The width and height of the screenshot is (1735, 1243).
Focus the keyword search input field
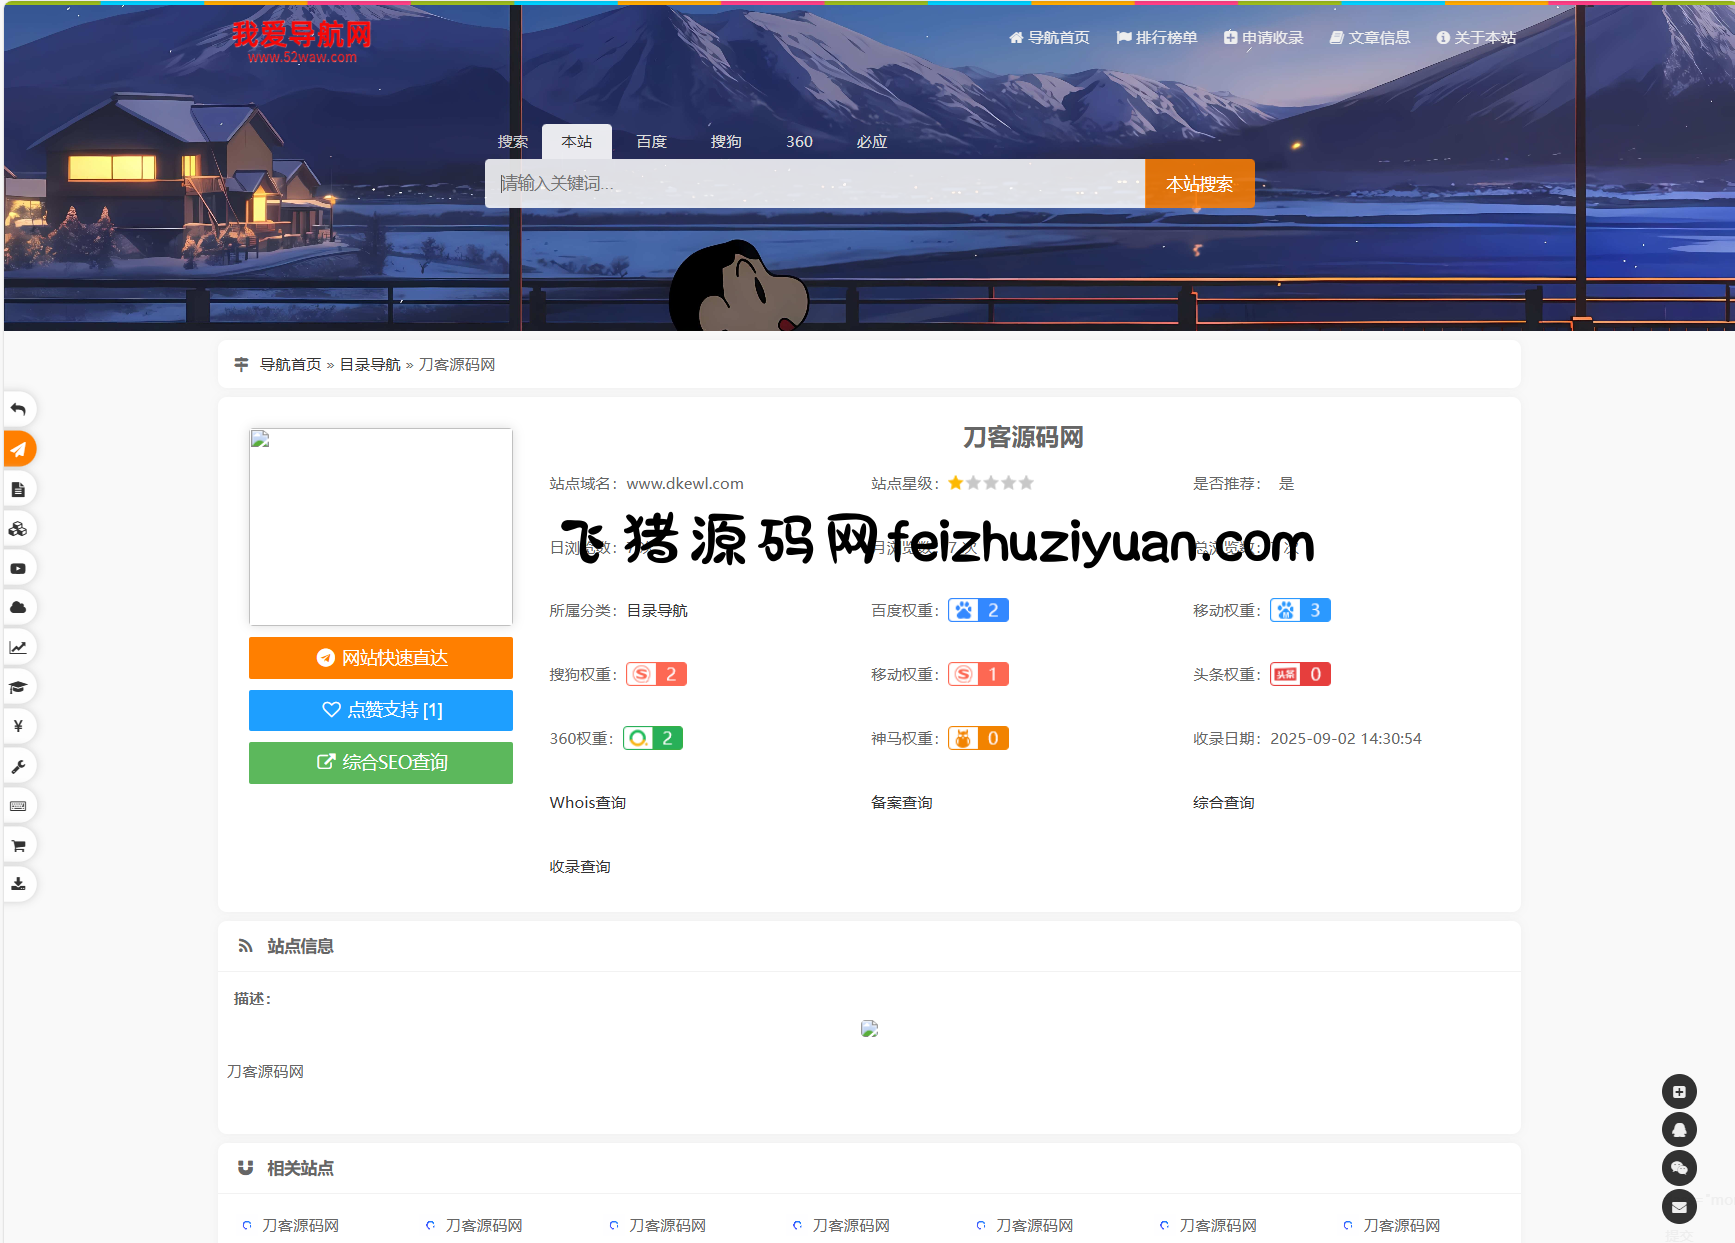pyautogui.click(x=814, y=184)
